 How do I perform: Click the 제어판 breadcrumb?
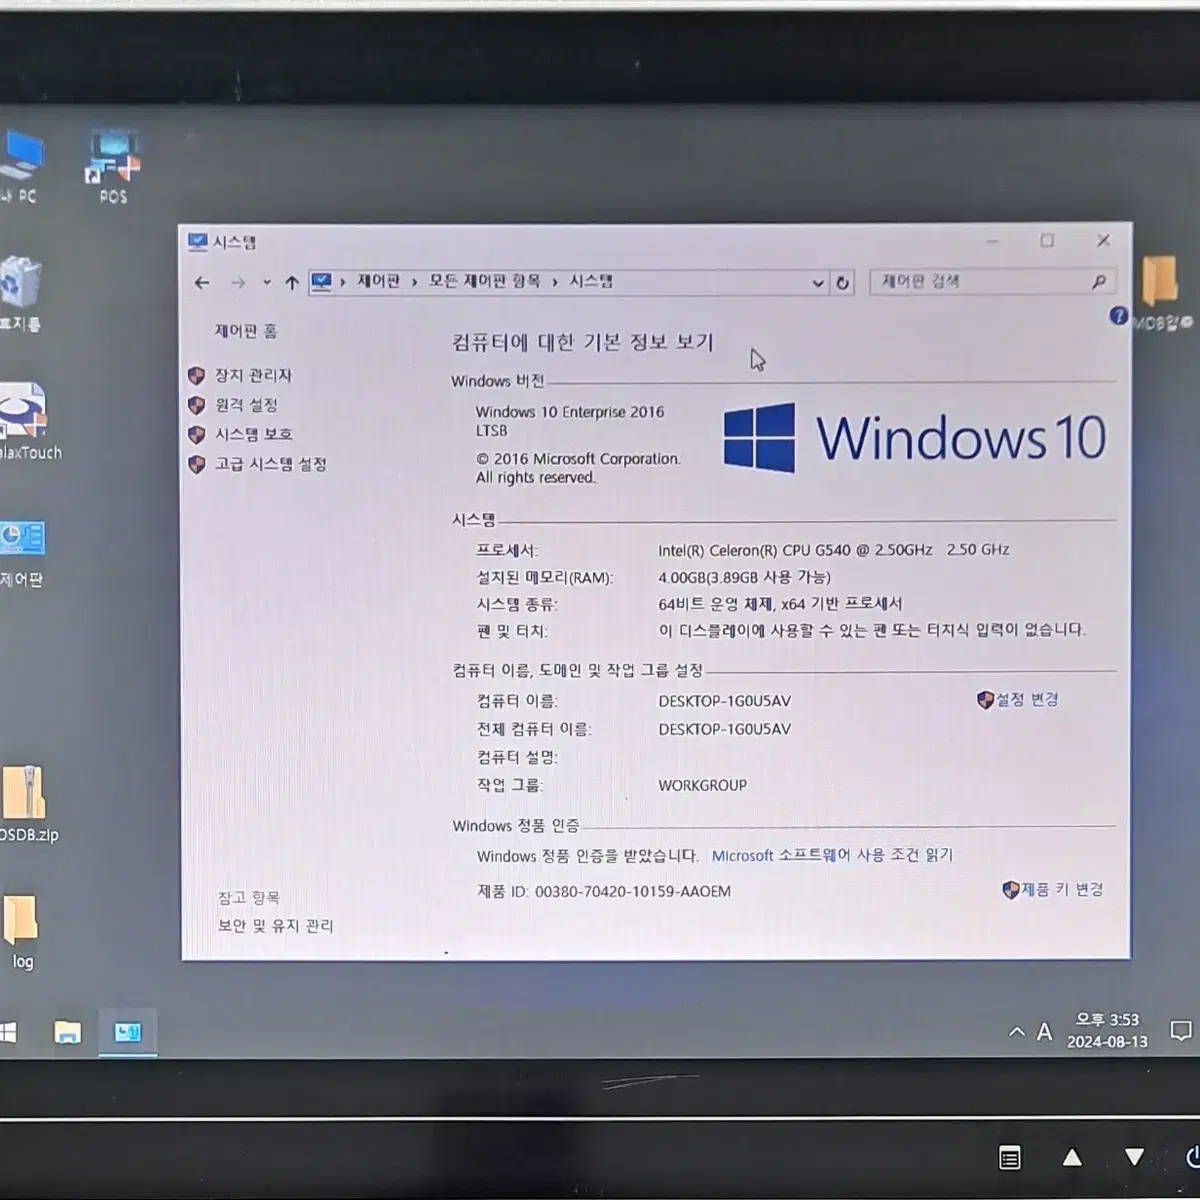tap(378, 281)
